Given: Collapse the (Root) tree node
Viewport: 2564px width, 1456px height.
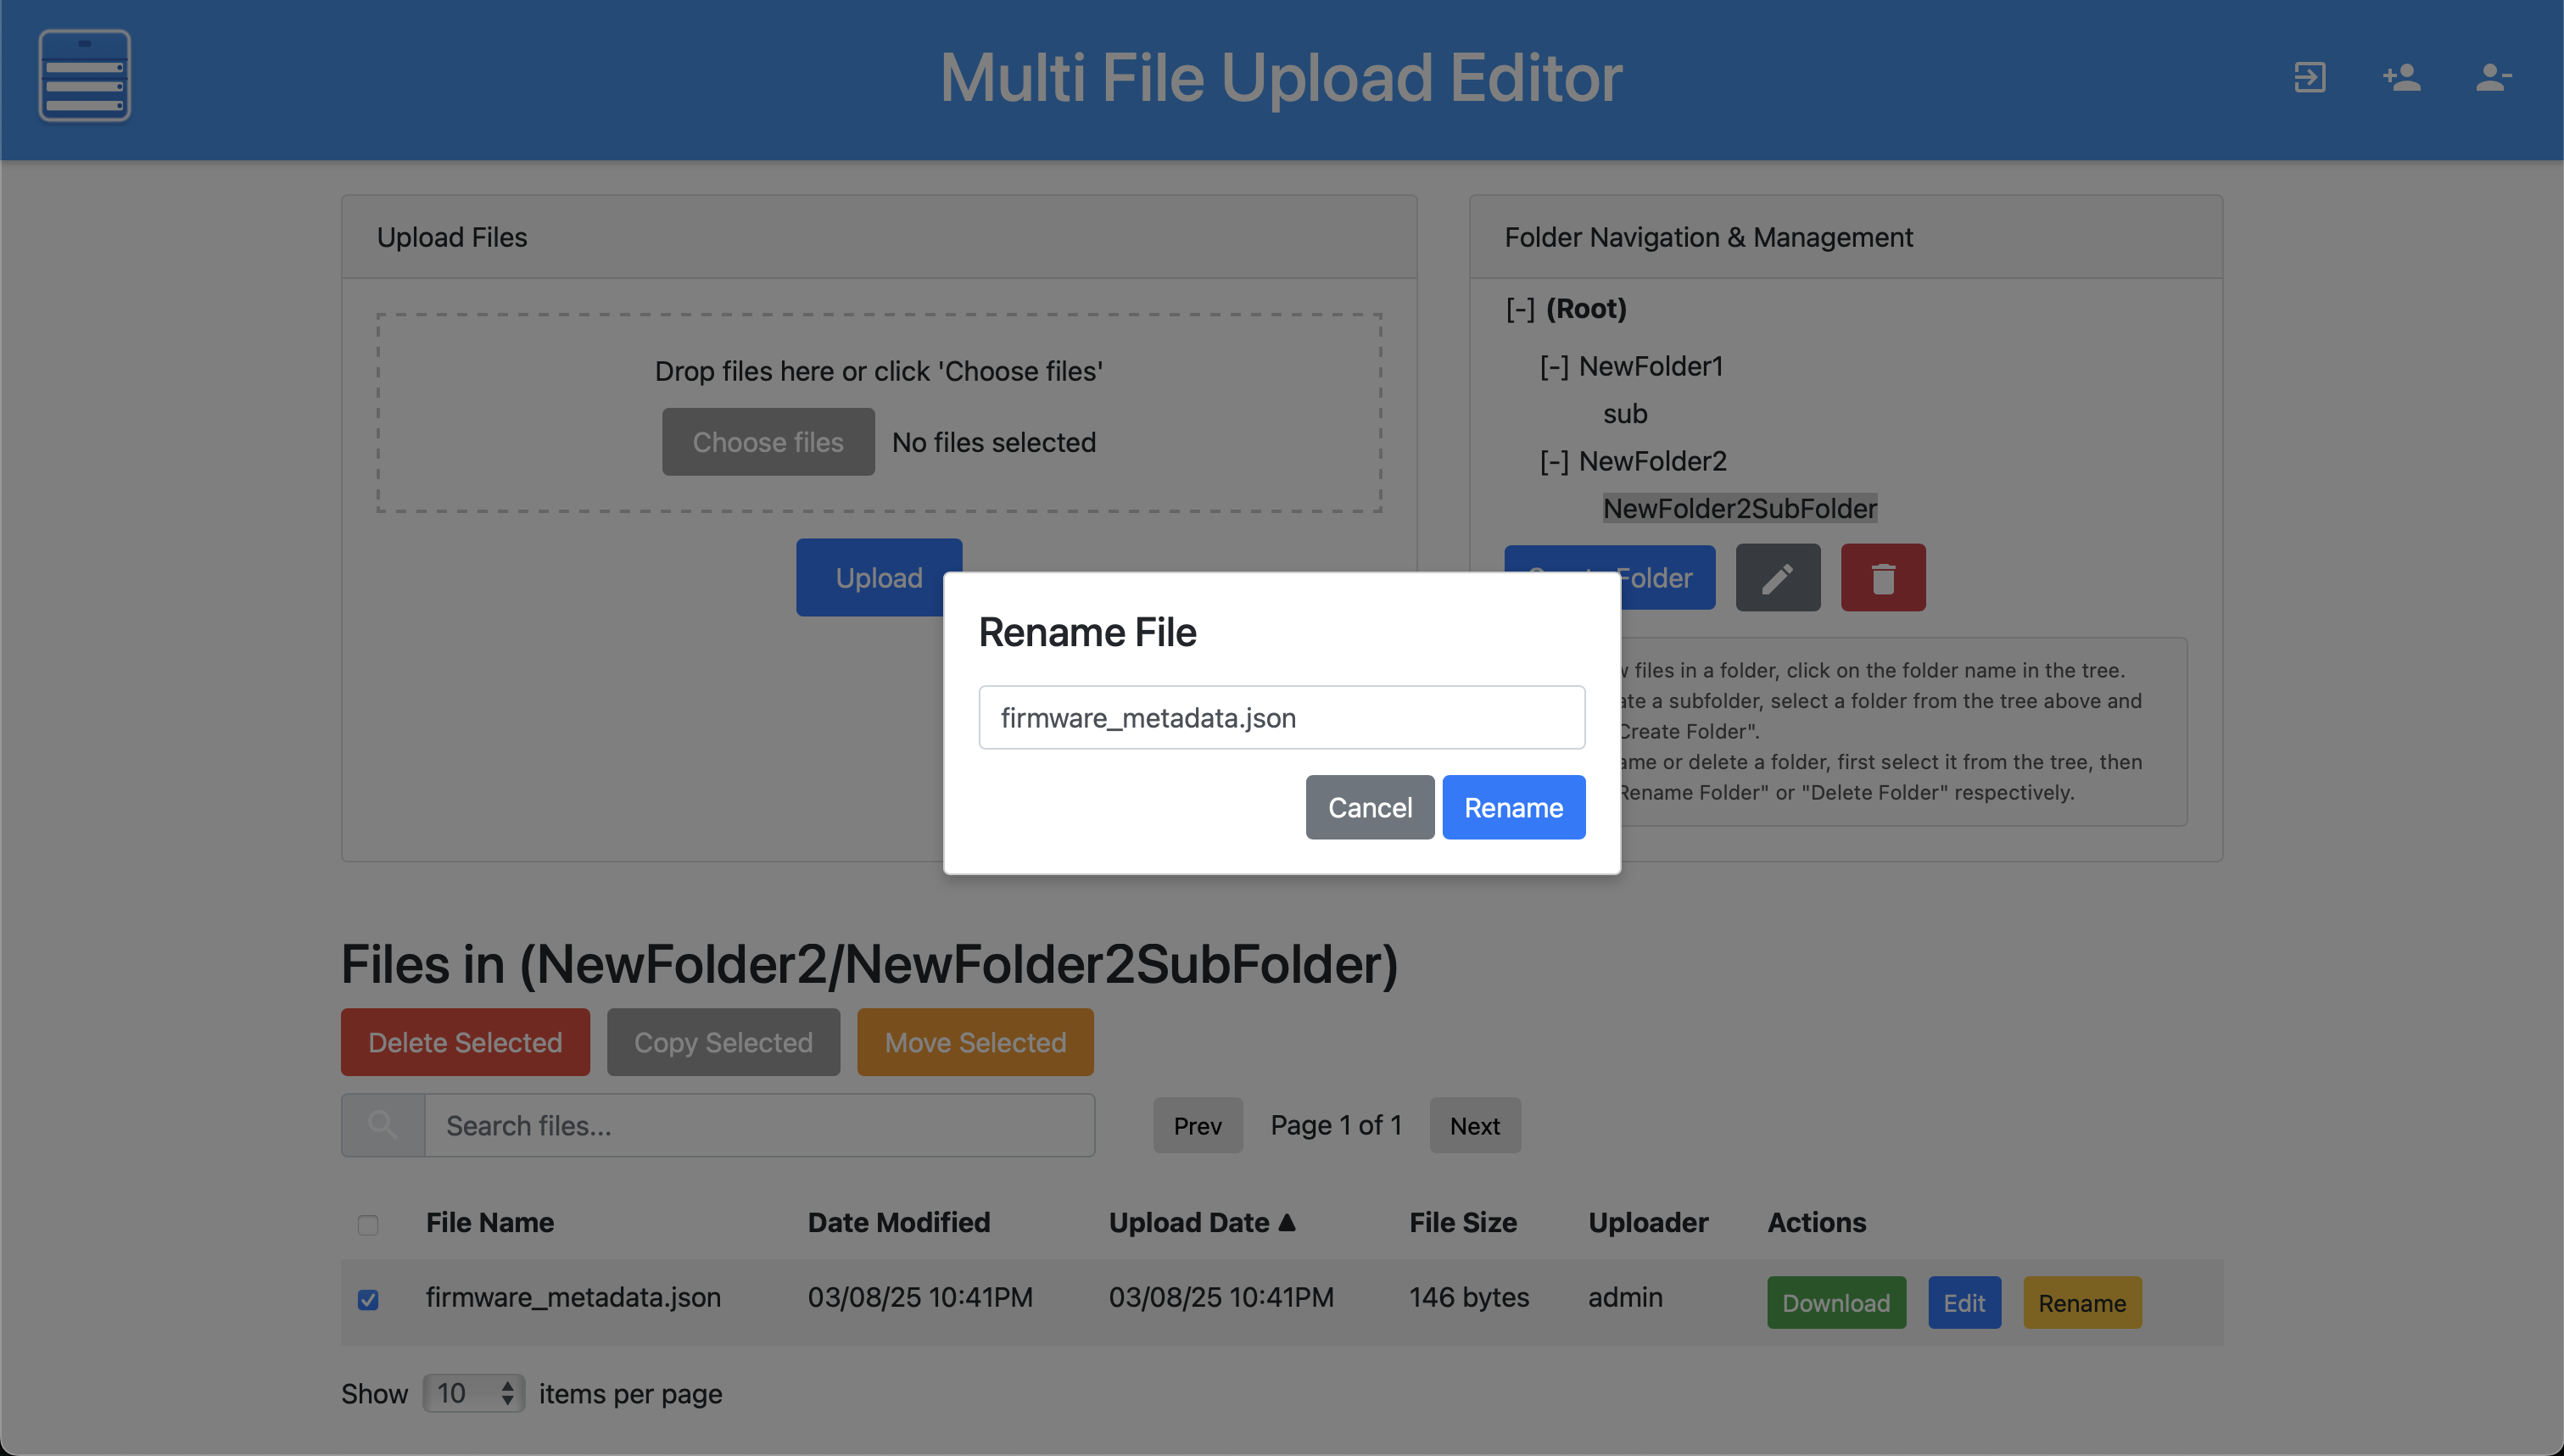Looking at the screenshot, I should (1519, 309).
